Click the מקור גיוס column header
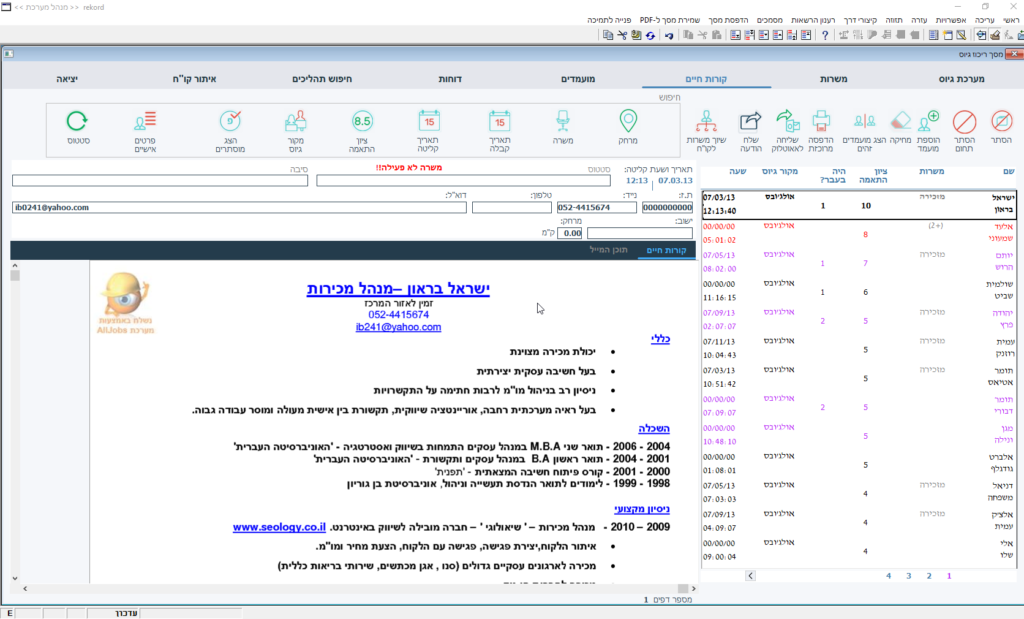This screenshot has height=619, width=1024. click(780, 172)
